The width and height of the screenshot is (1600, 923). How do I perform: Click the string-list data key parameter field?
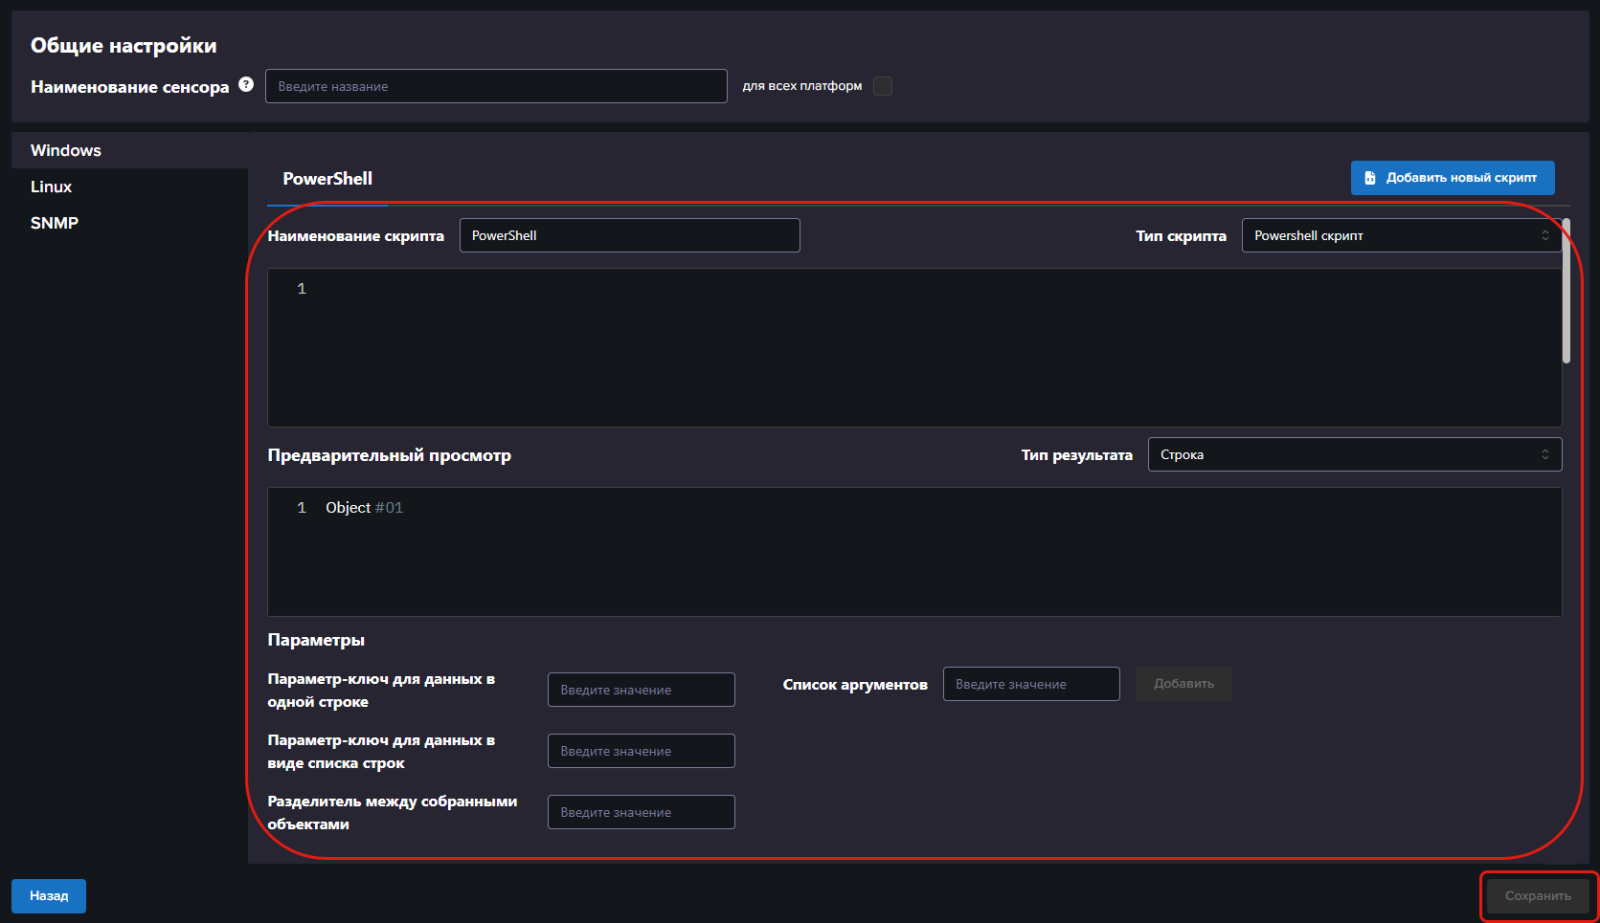click(x=641, y=751)
